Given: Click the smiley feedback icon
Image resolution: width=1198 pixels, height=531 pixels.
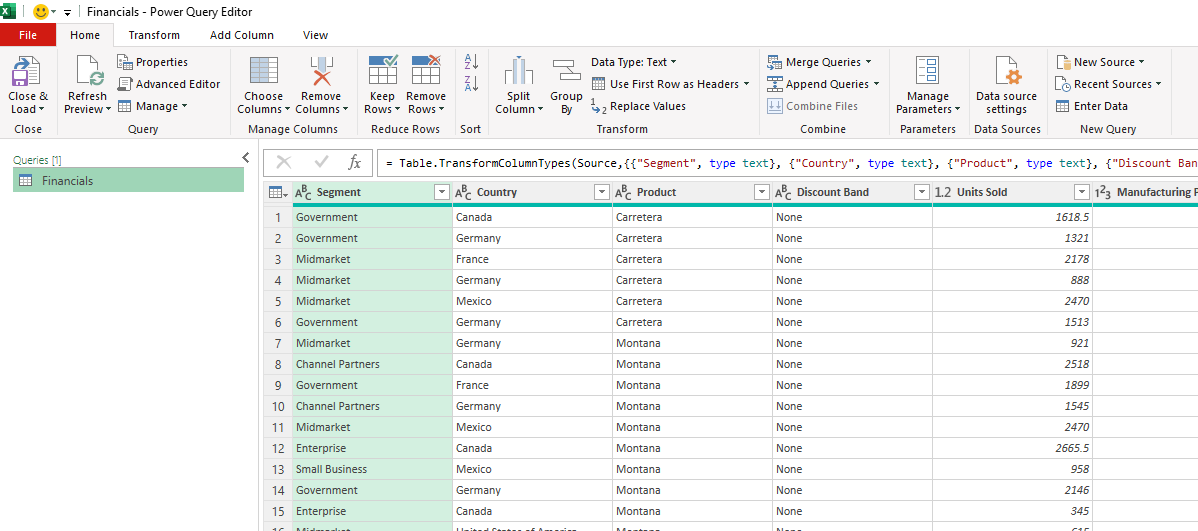Looking at the screenshot, I should (40, 12).
